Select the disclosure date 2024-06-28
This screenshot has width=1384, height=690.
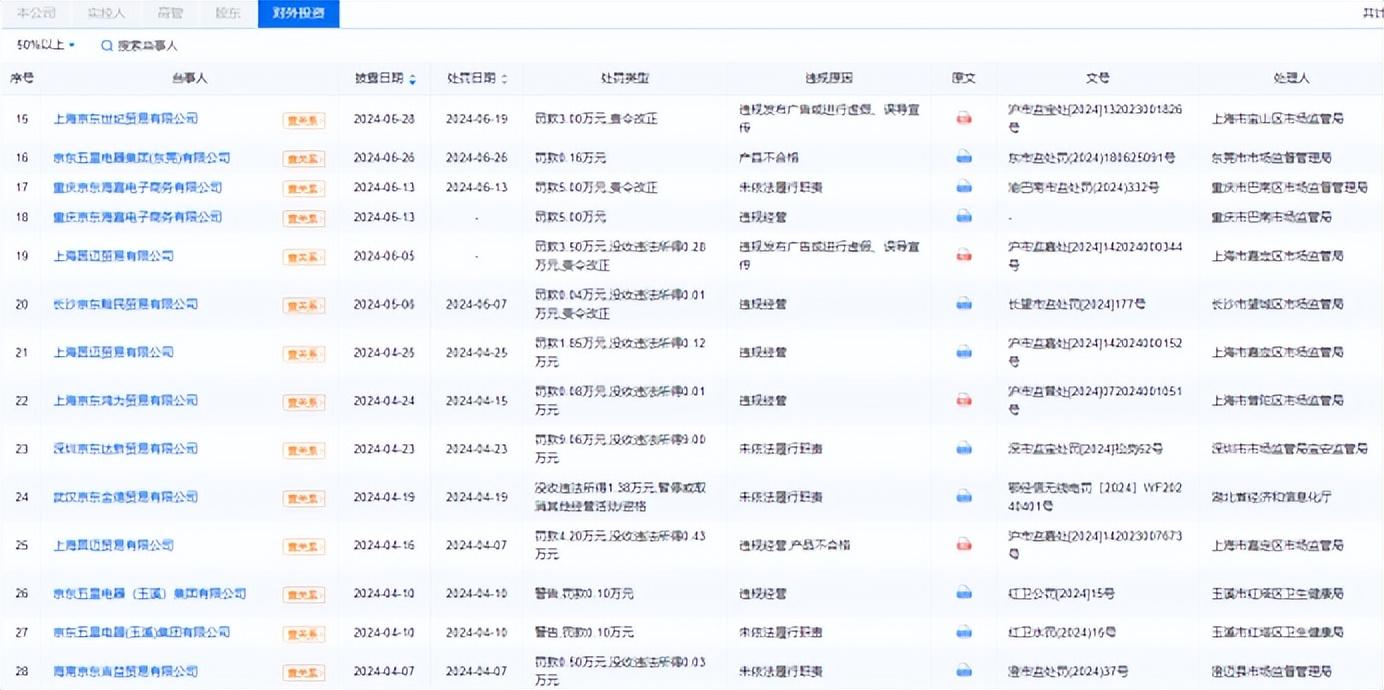click(384, 118)
